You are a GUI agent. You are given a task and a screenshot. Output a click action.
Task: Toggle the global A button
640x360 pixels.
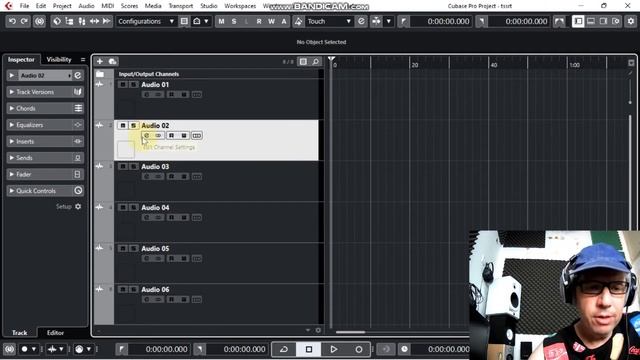(284, 21)
